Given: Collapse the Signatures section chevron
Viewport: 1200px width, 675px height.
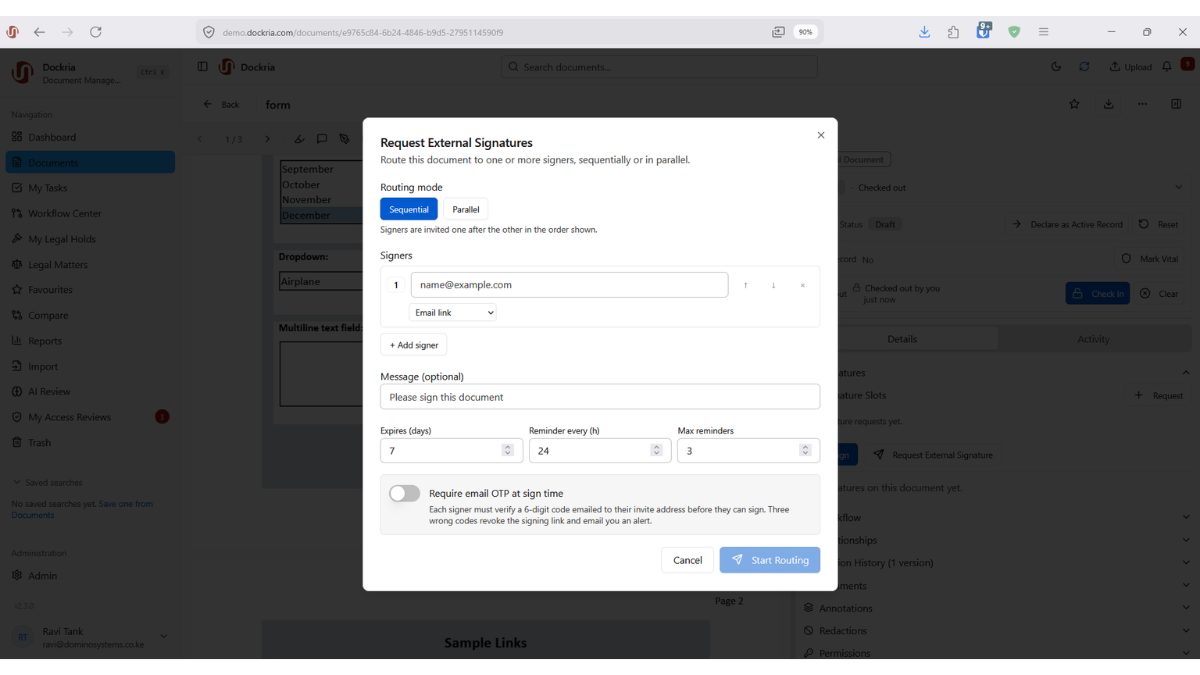Looking at the screenshot, I should (x=1185, y=373).
